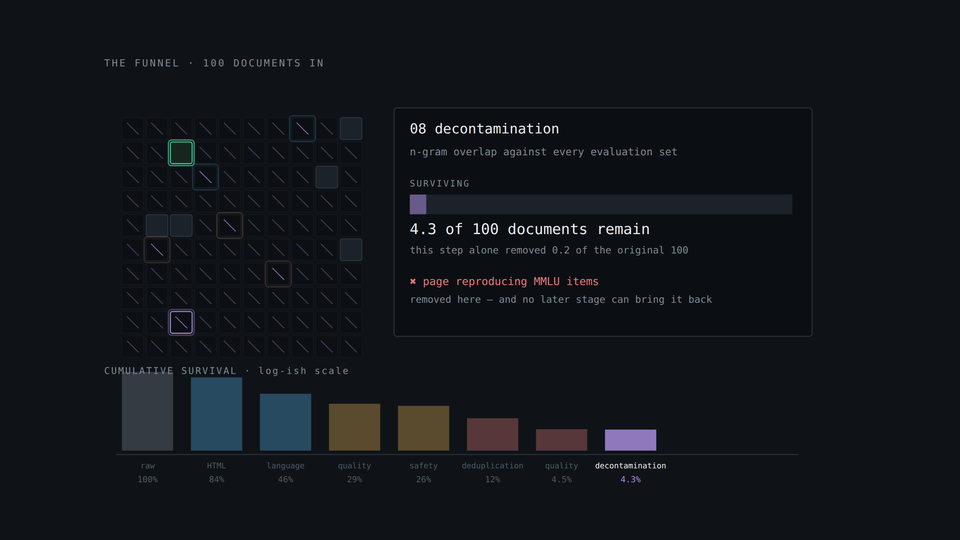Click 'this step alone removed 0.2' line

click(x=549, y=250)
